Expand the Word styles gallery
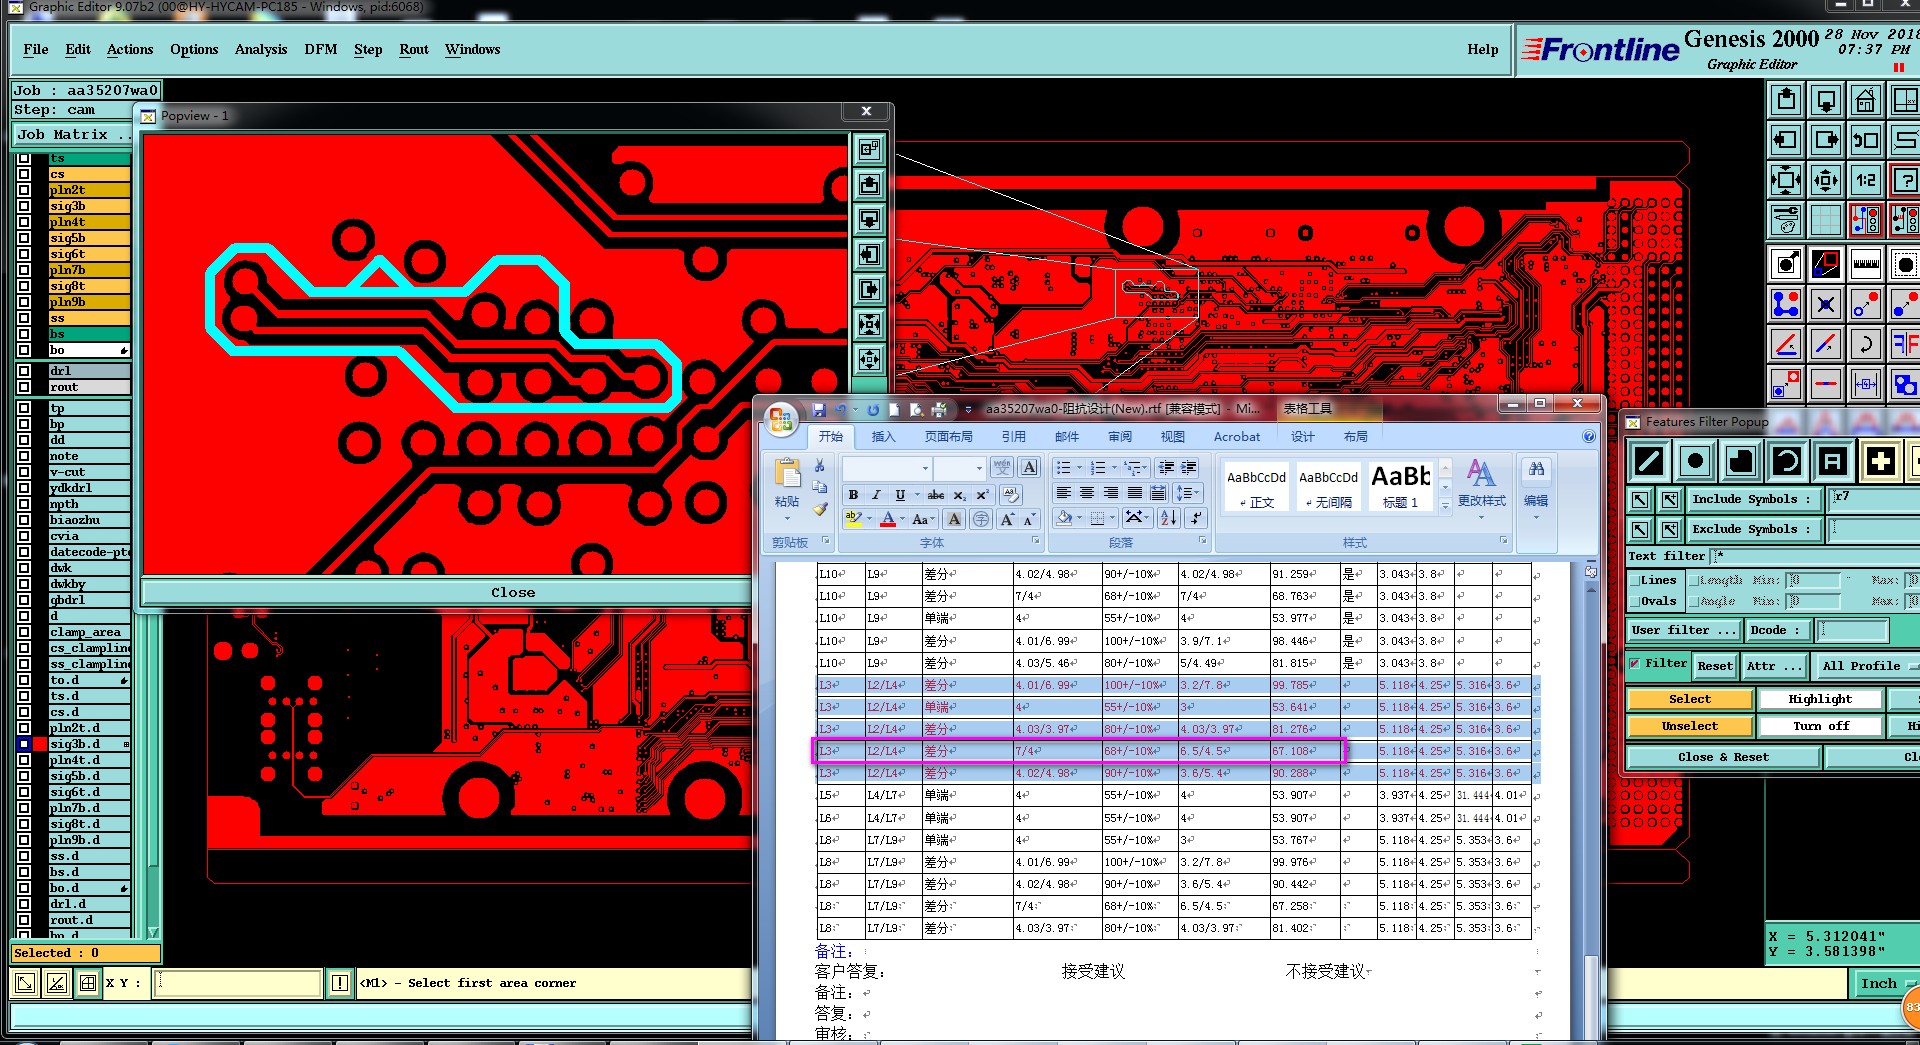The height and width of the screenshot is (1045, 1920). 1445,506
